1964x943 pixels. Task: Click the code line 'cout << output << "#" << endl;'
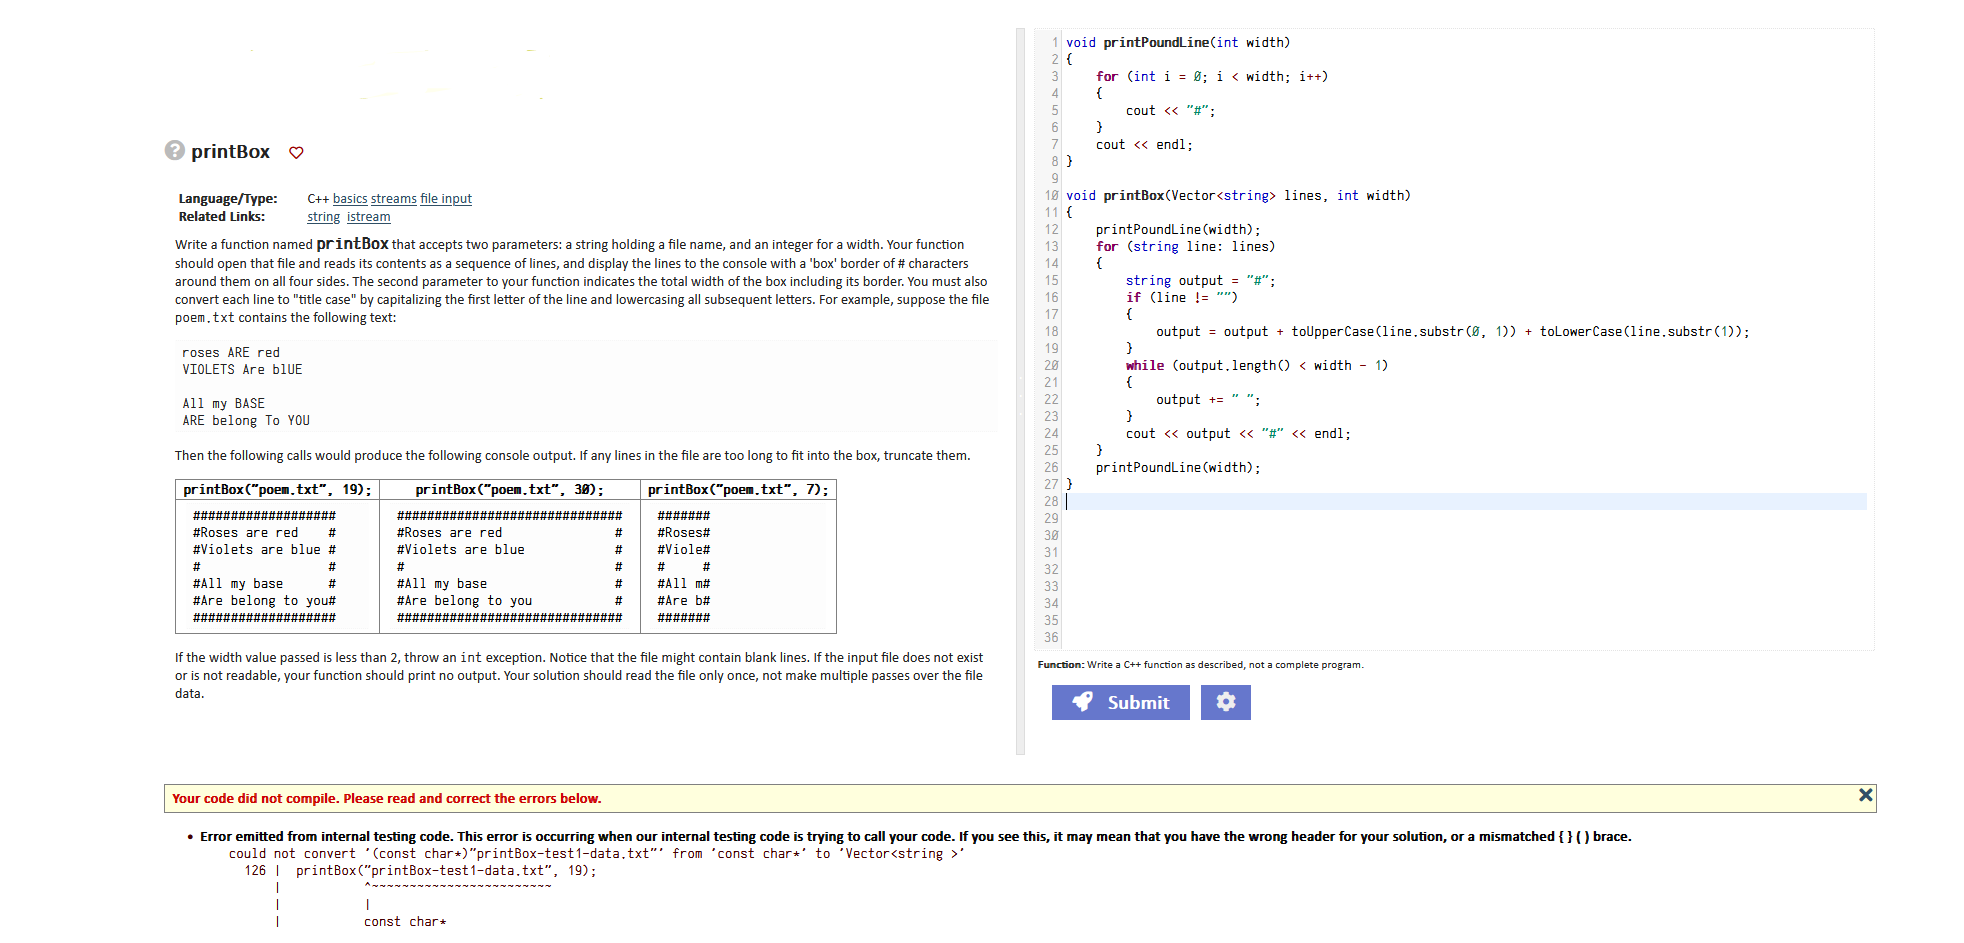[x=1238, y=433]
